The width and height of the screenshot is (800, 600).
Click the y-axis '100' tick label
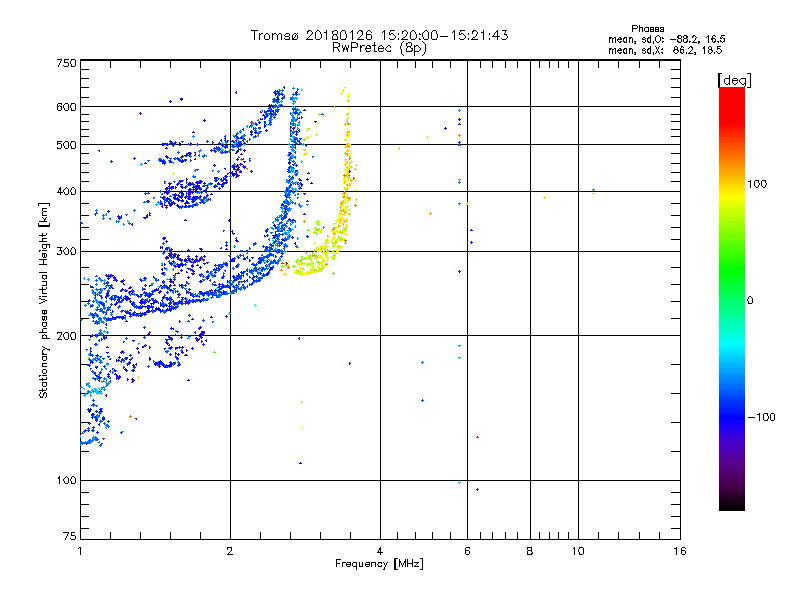pyautogui.click(x=66, y=480)
